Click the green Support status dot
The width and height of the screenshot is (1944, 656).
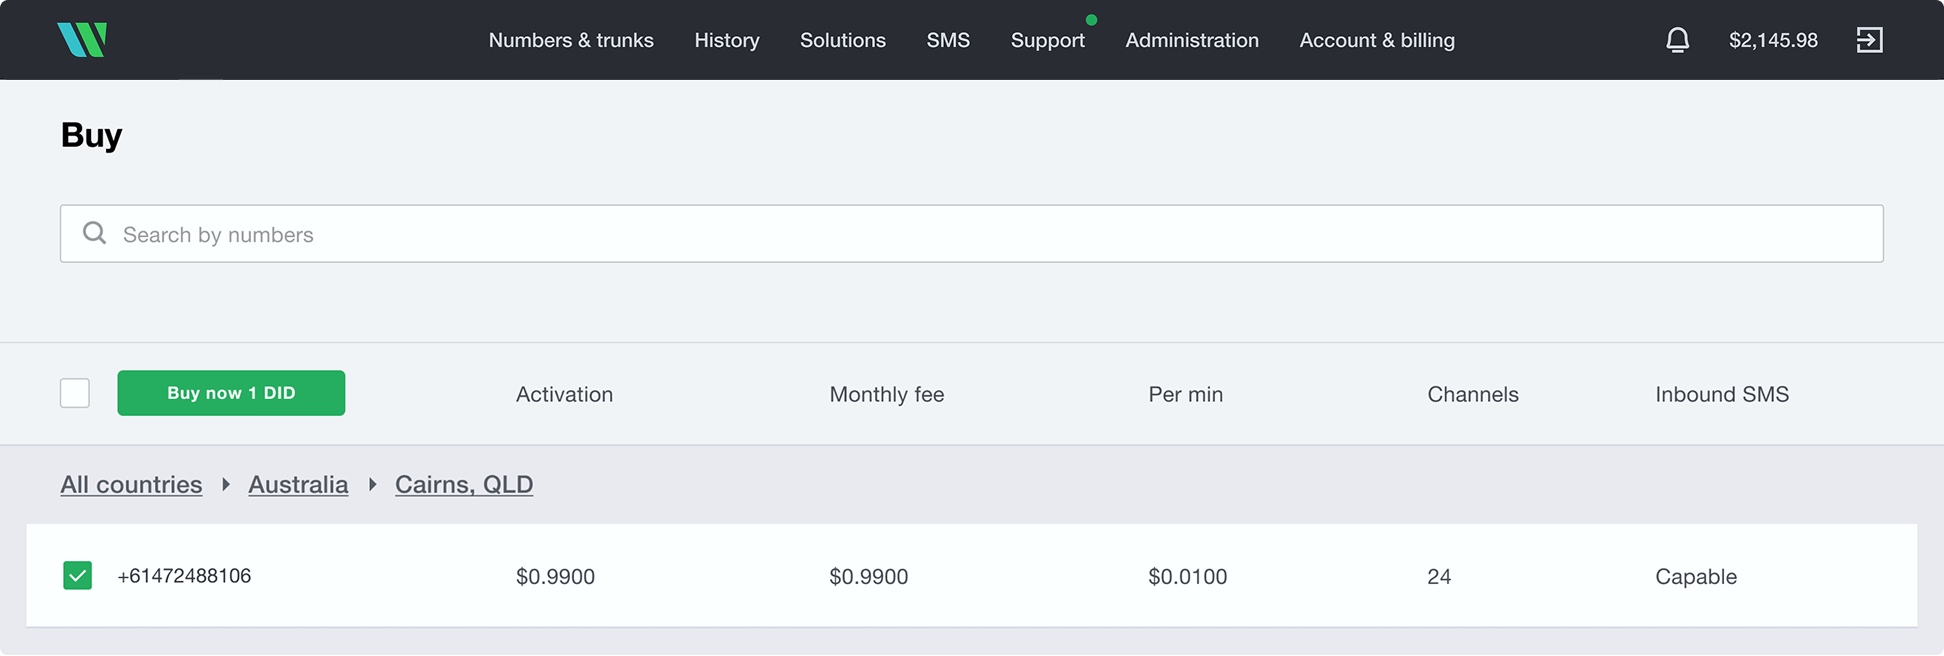pos(1091,20)
